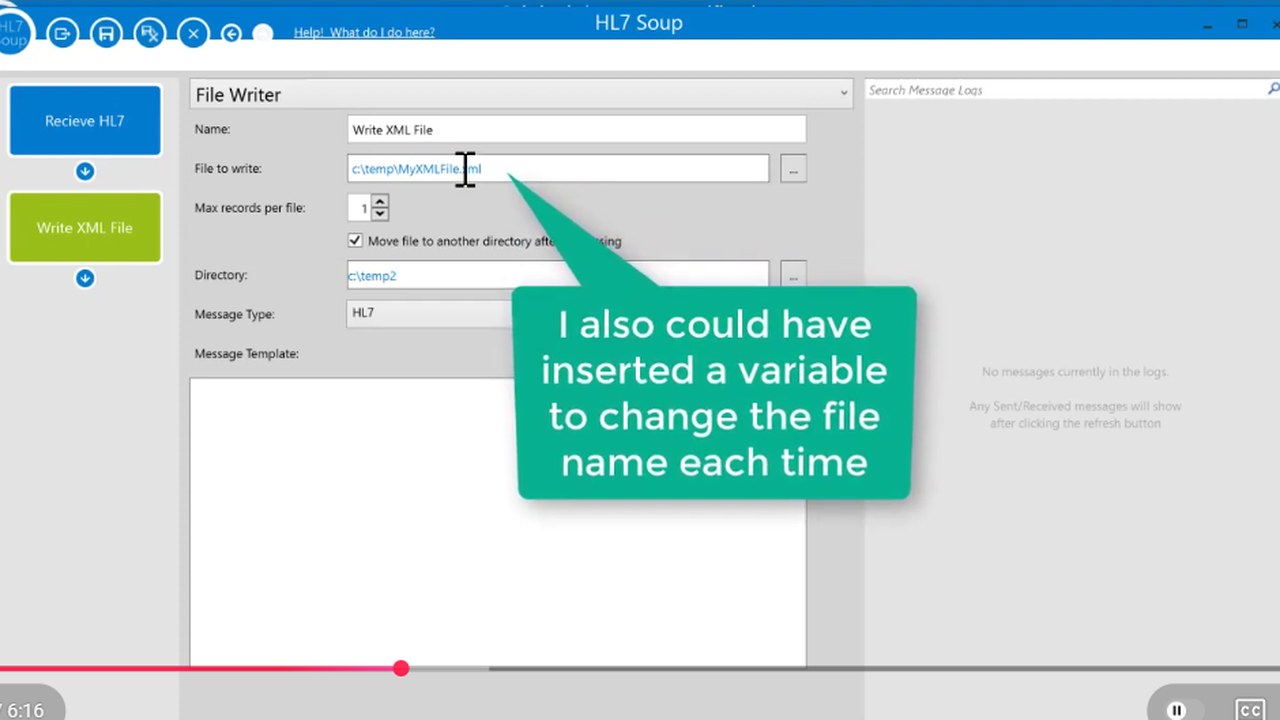Maximize the HL7 Soup window
Viewport: 1280px width, 720px height.
click(x=1242, y=24)
